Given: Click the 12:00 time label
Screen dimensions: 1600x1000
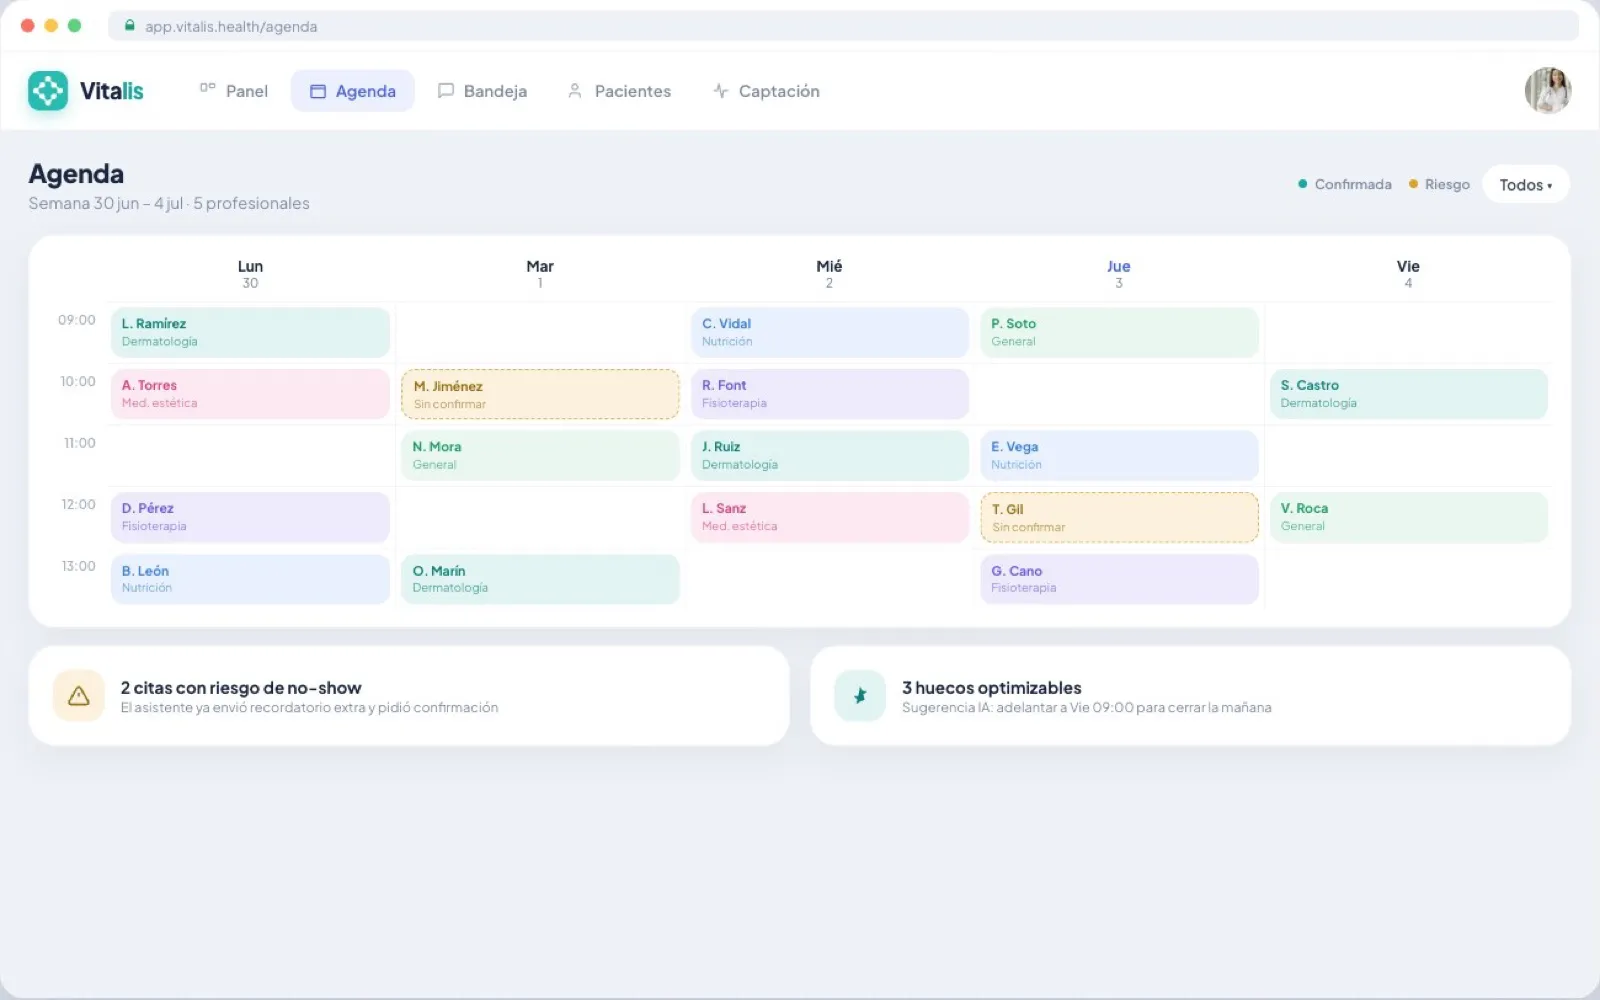Looking at the screenshot, I should tap(78, 504).
